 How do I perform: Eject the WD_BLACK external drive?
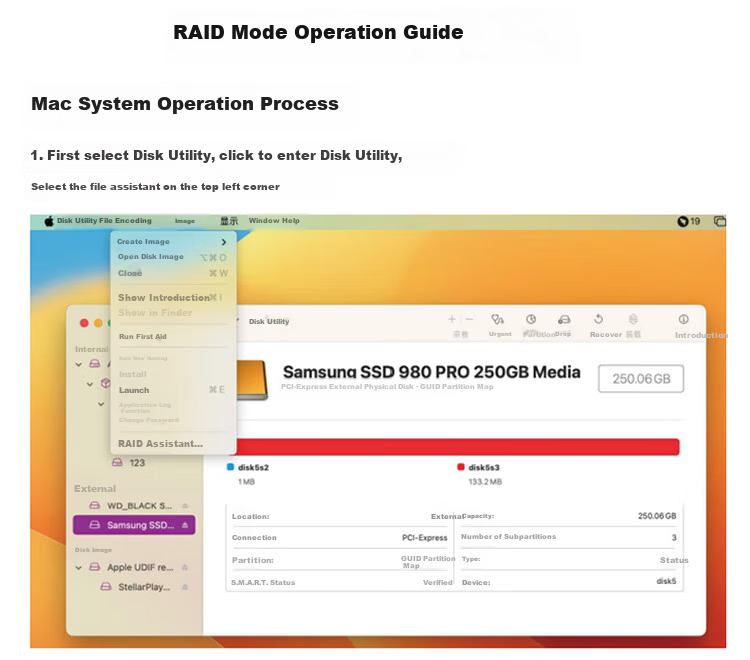point(185,506)
